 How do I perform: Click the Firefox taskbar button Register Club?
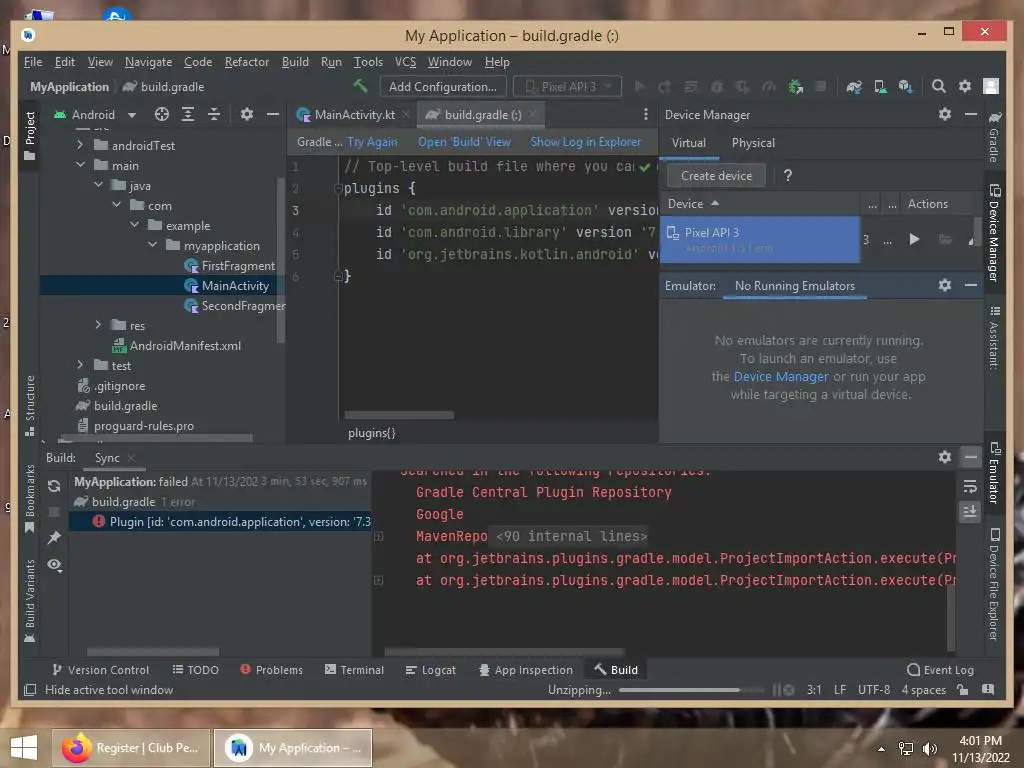coord(131,748)
